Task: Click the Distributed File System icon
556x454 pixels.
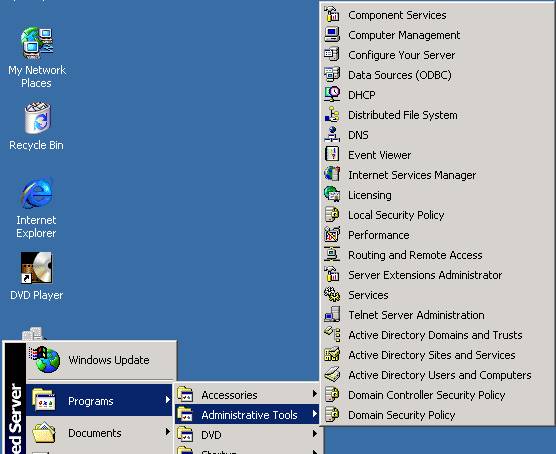Action: 332,114
